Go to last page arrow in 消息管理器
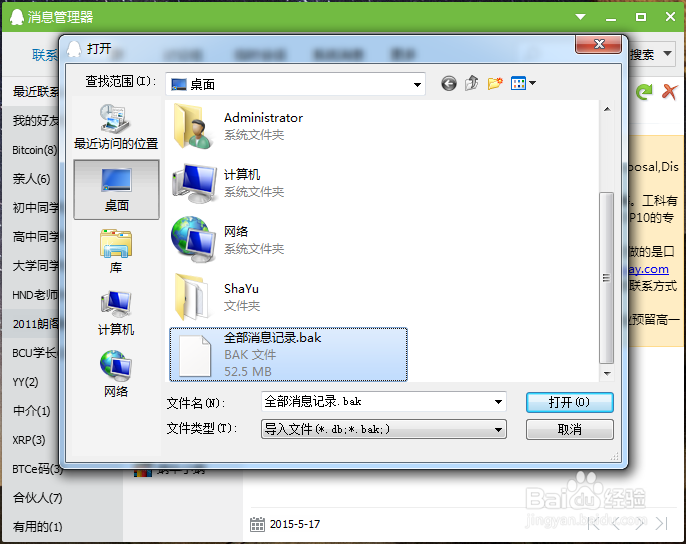This screenshot has width=686, height=544. (662, 523)
